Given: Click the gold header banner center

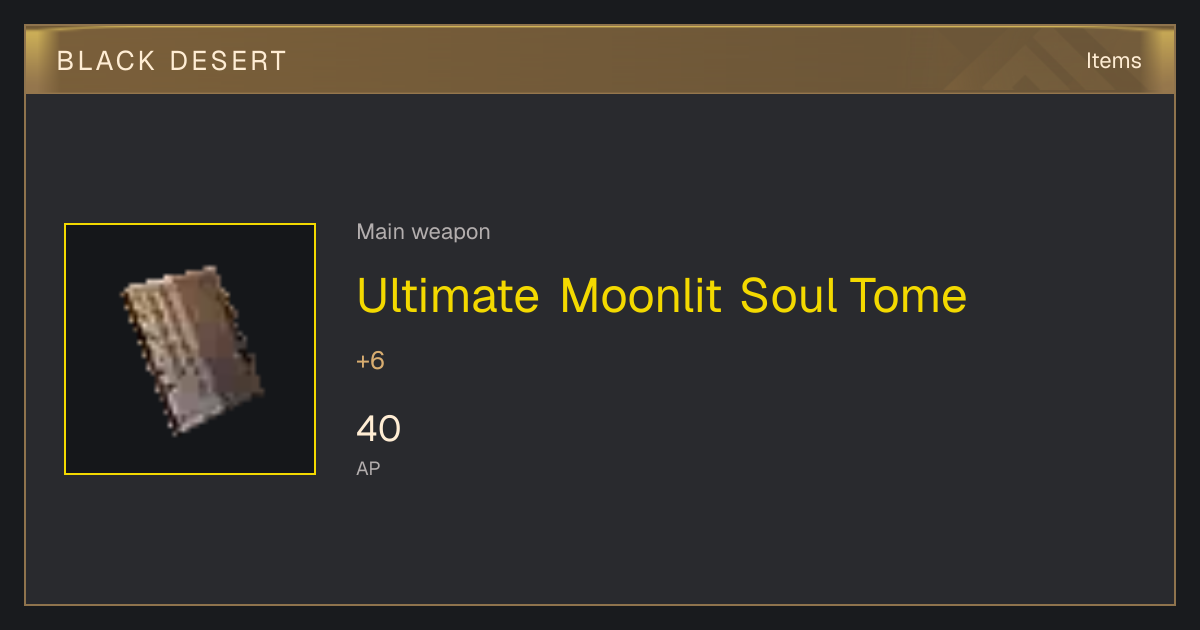Looking at the screenshot, I should (x=600, y=60).
